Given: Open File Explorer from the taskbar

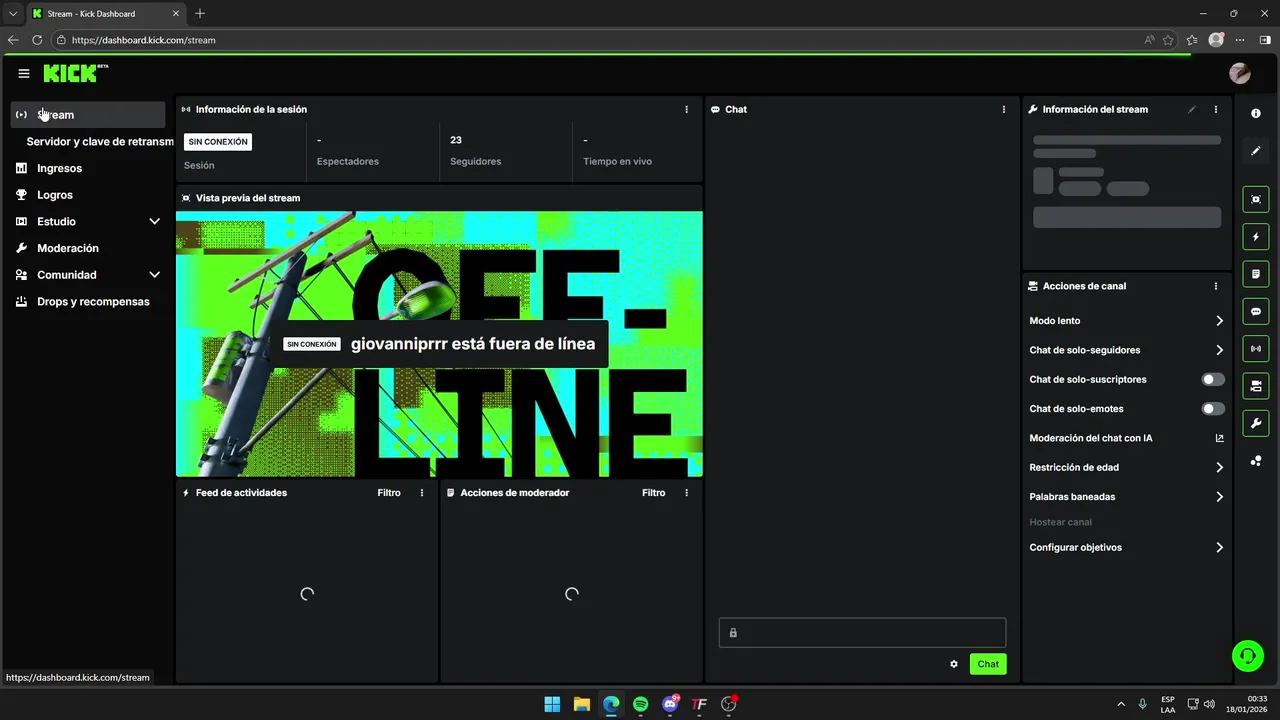Looking at the screenshot, I should click(581, 704).
